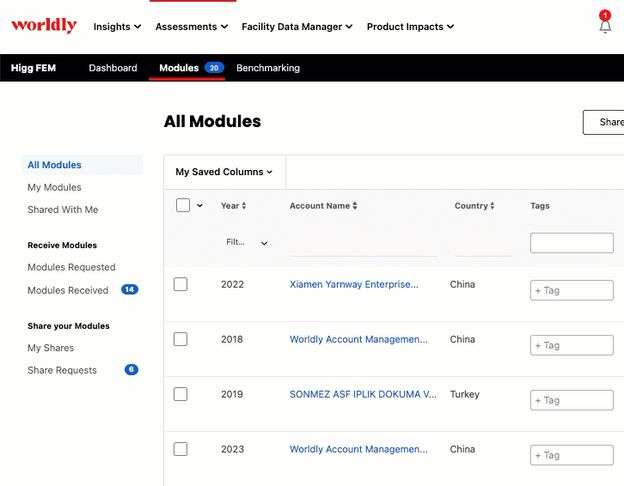This screenshot has width=624, height=486.
Task: Sort by Account Name column arrows
Action: (355, 206)
